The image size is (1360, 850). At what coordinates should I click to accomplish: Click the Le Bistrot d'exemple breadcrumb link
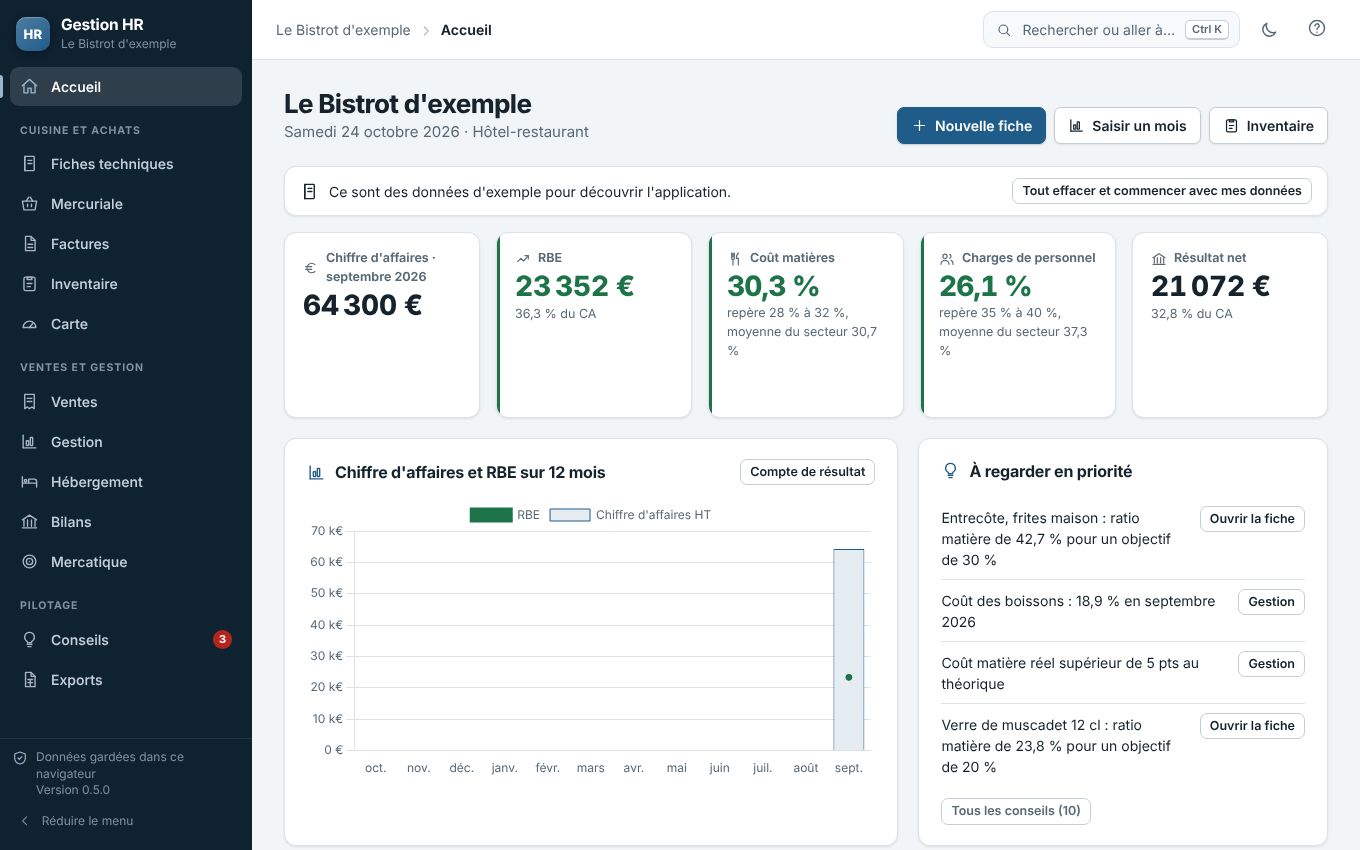[x=343, y=30]
